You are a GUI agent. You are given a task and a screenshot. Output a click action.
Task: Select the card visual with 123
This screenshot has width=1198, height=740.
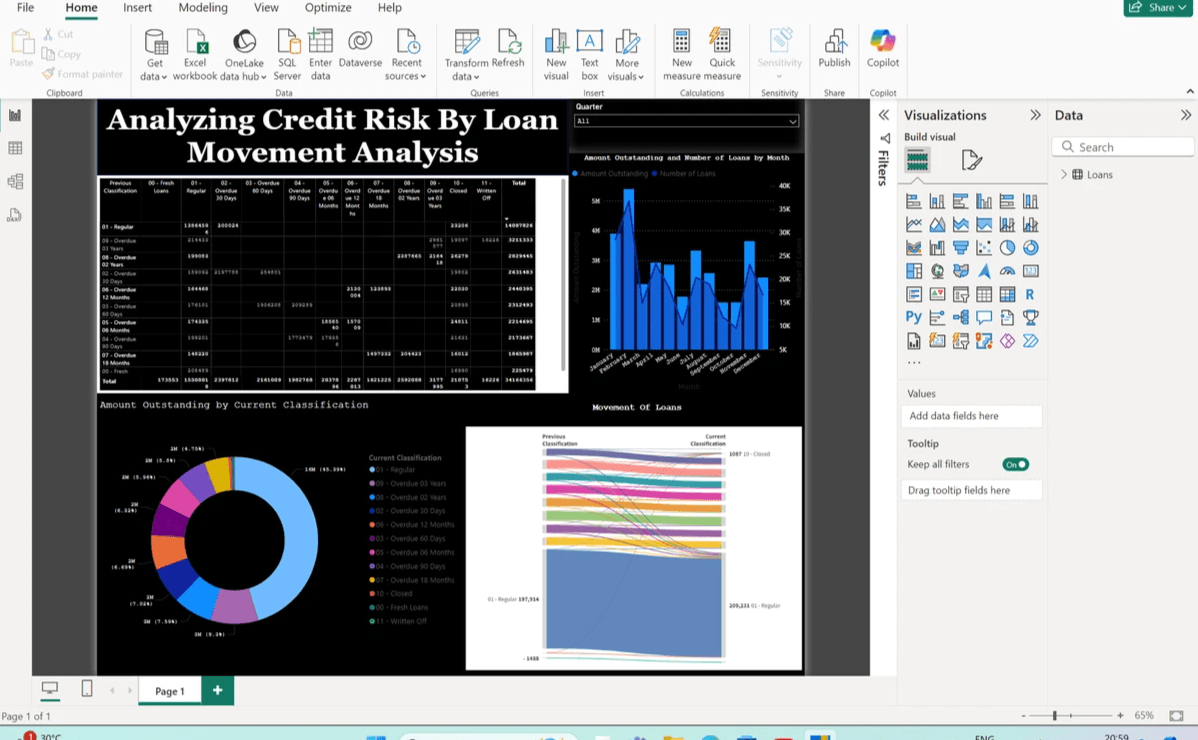pyautogui.click(x=1031, y=271)
